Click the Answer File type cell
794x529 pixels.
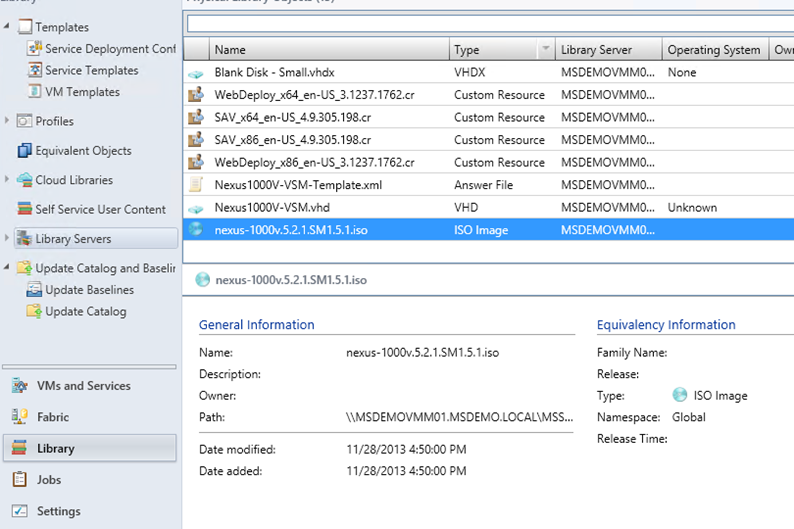[x=484, y=185]
